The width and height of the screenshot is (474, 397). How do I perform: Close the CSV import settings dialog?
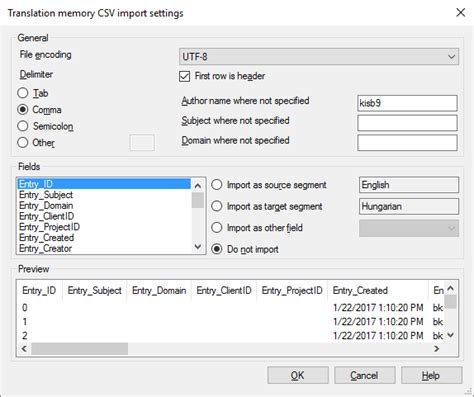pyautogui.click(x=460, y=13)
